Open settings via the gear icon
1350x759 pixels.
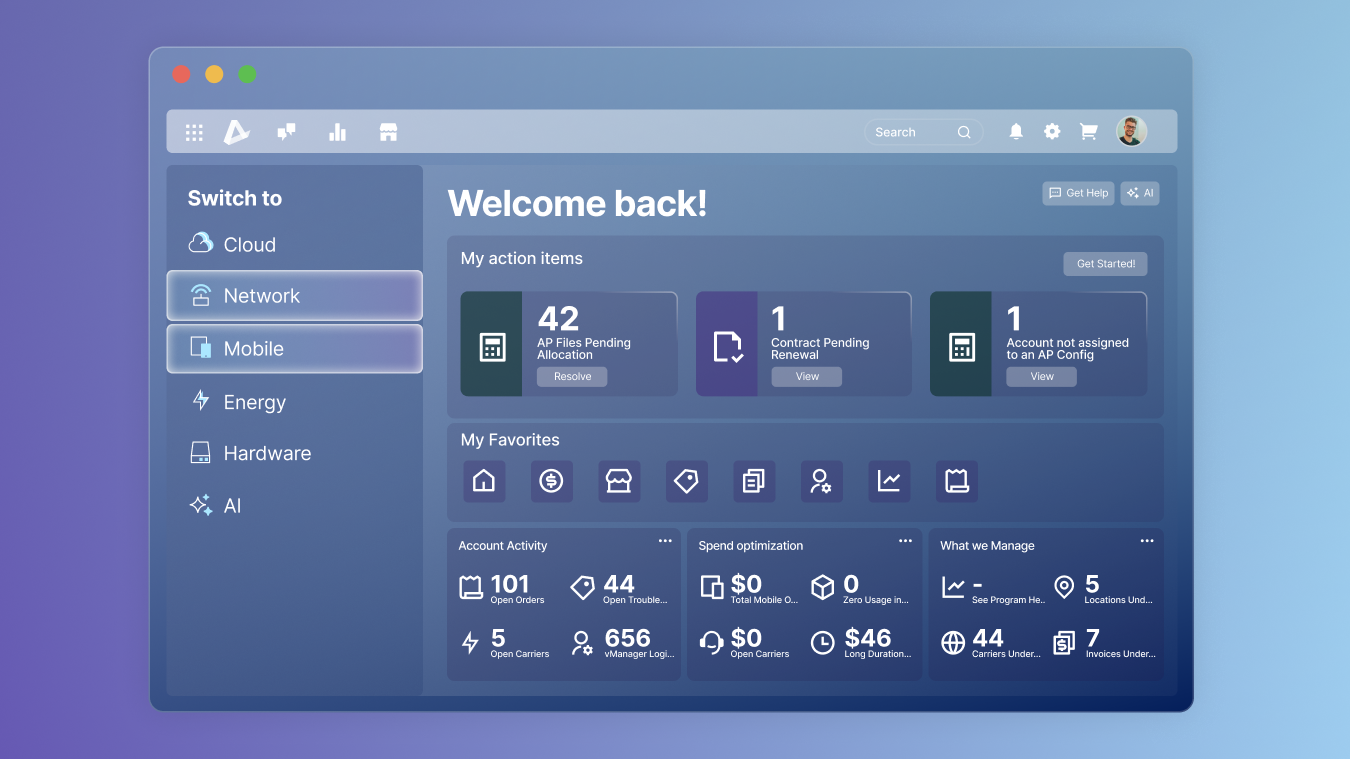[1052, 132]
